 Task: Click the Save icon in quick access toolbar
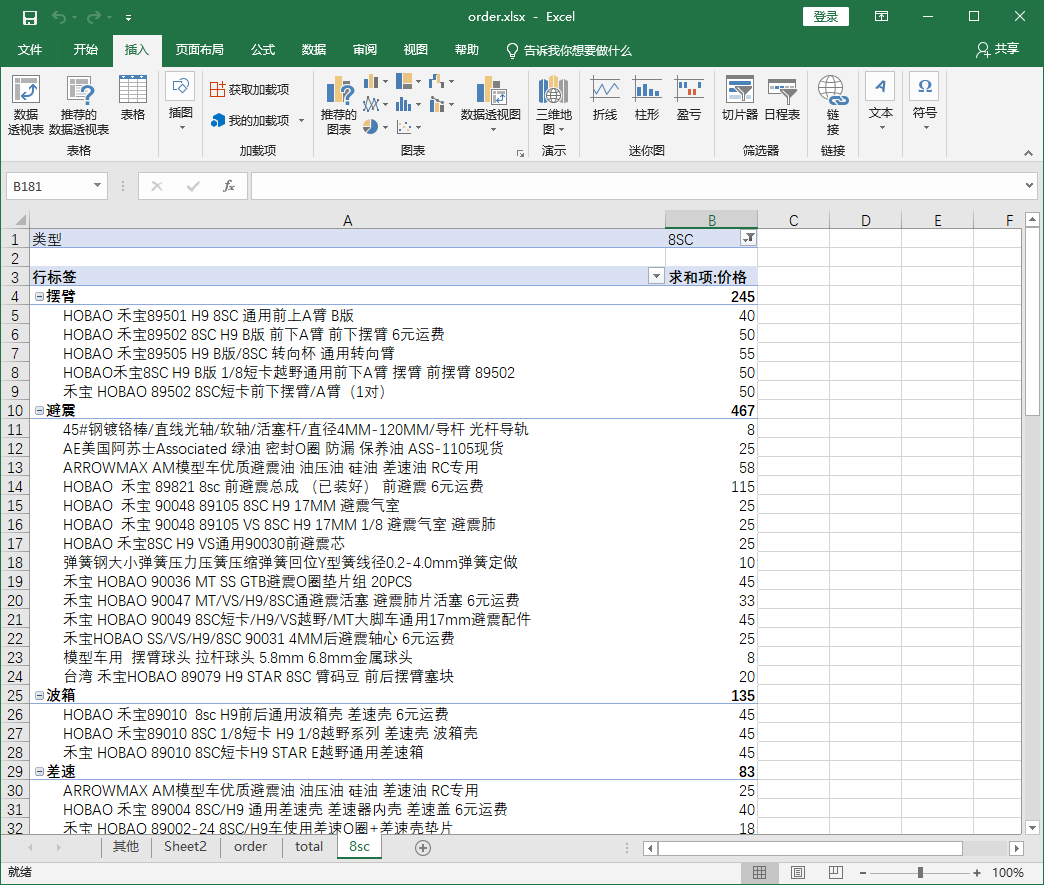pos(29,17)
